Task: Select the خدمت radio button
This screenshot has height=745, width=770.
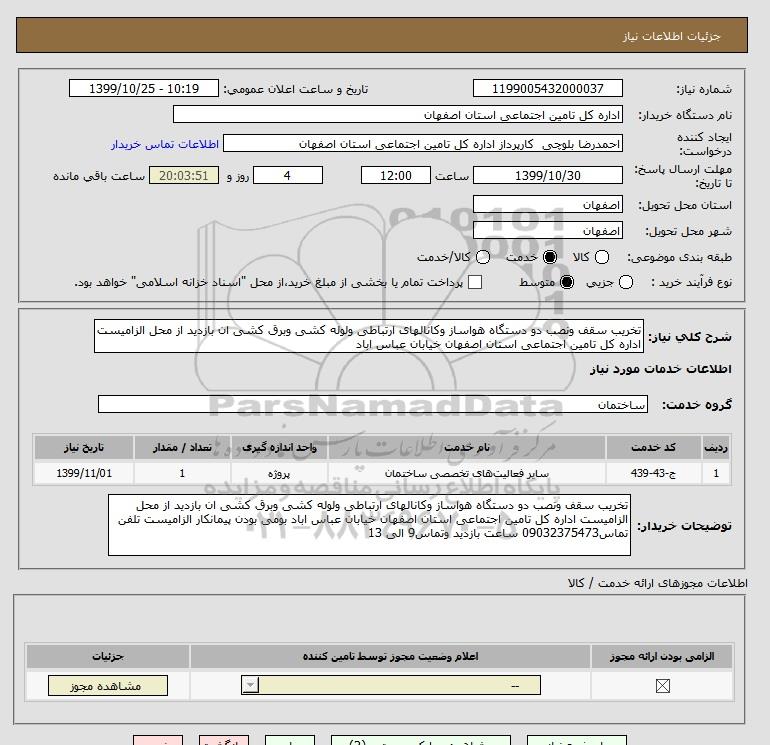Action: click(x=550, y=257)
